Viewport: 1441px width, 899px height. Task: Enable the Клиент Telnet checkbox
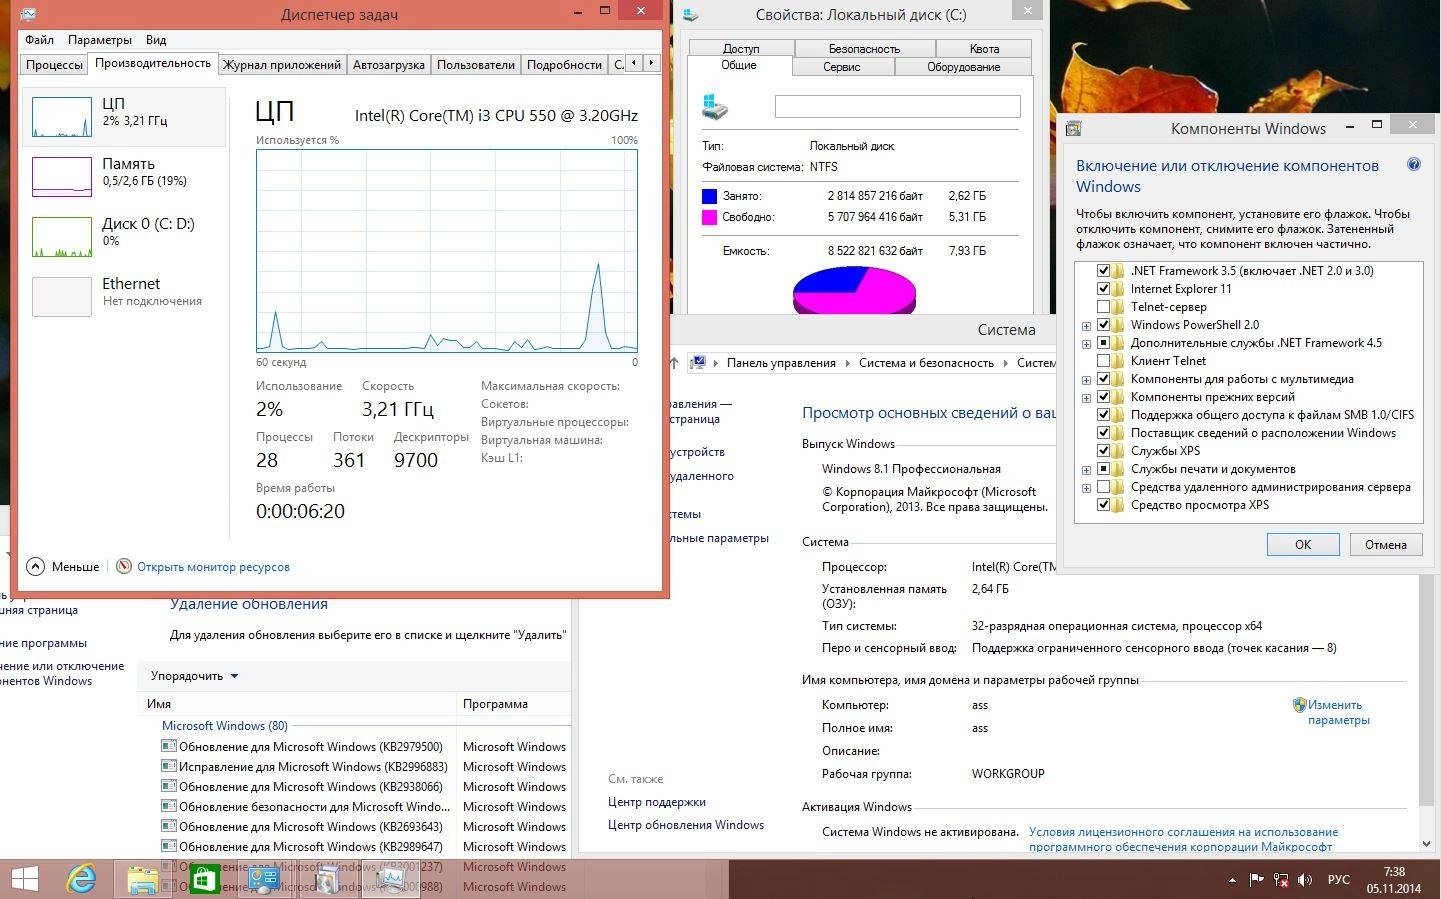[x=1104, y=361]
